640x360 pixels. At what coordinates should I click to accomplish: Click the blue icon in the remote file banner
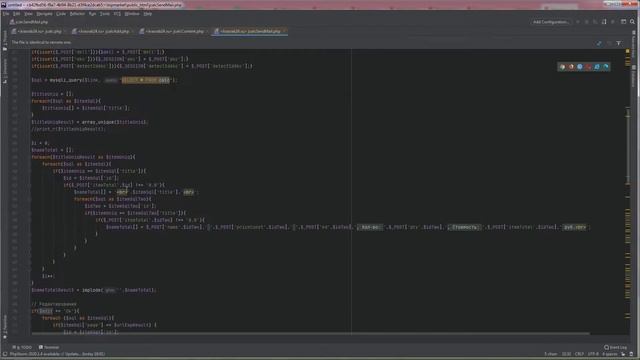599,43
